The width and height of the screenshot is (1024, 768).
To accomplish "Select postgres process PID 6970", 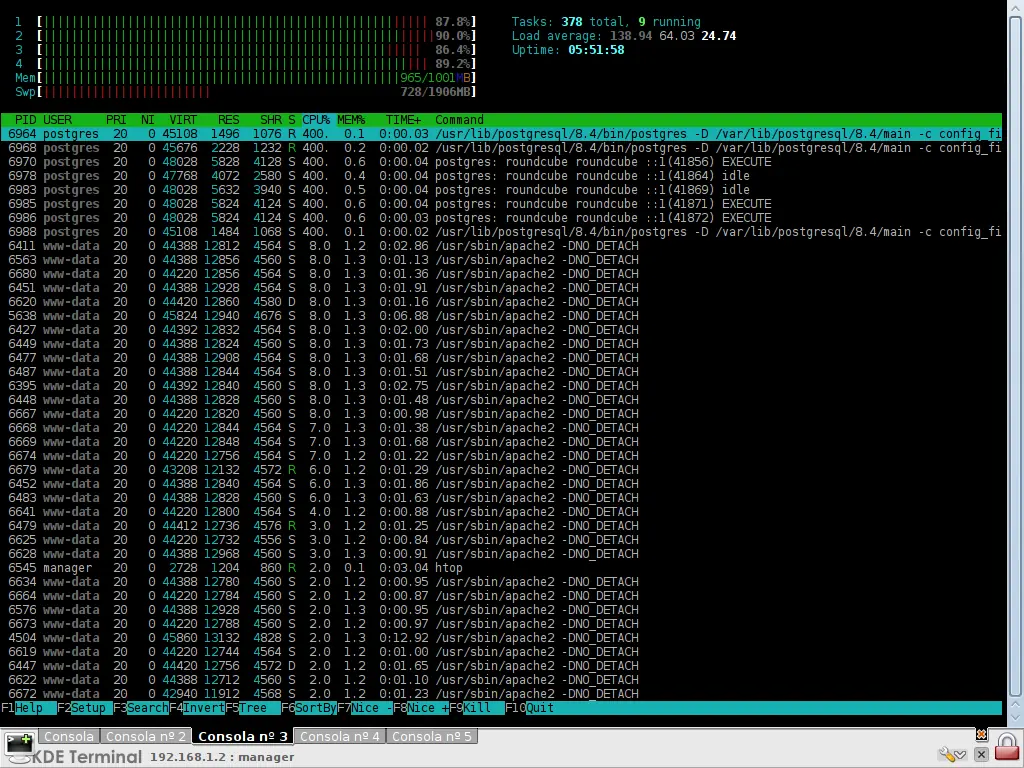I will tap(501, 162).
